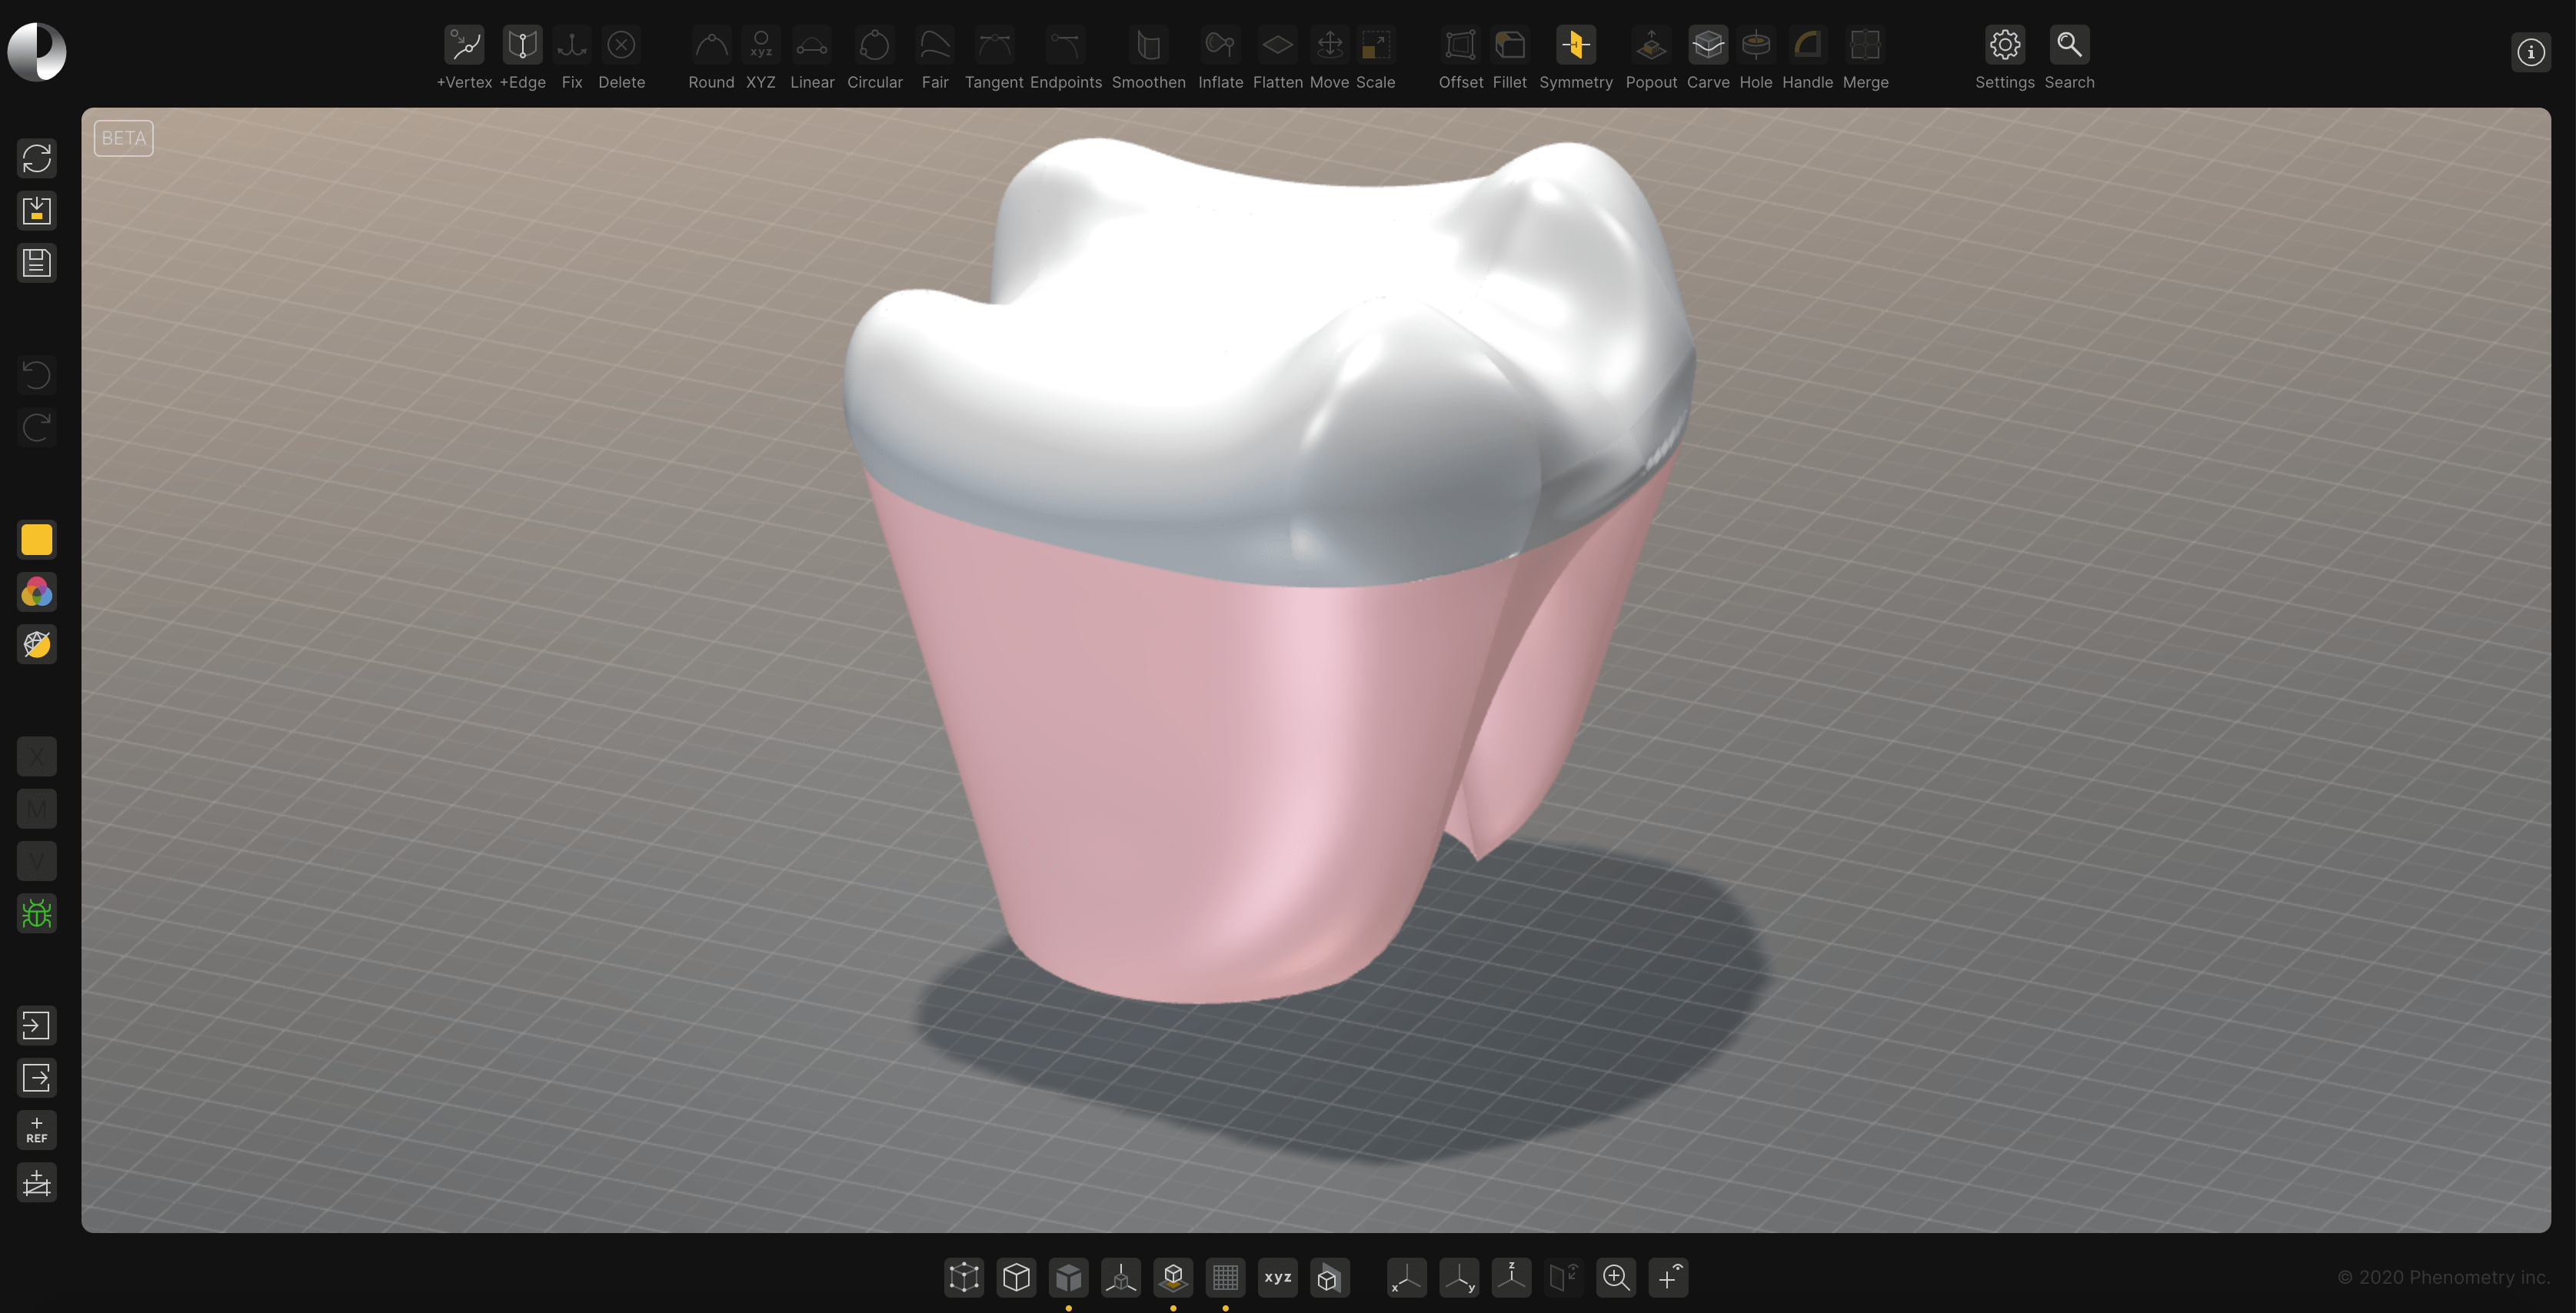Activate the Smoothen tool
The height and width of the screenshot is (1313, 2576).
coord(1148,45)
